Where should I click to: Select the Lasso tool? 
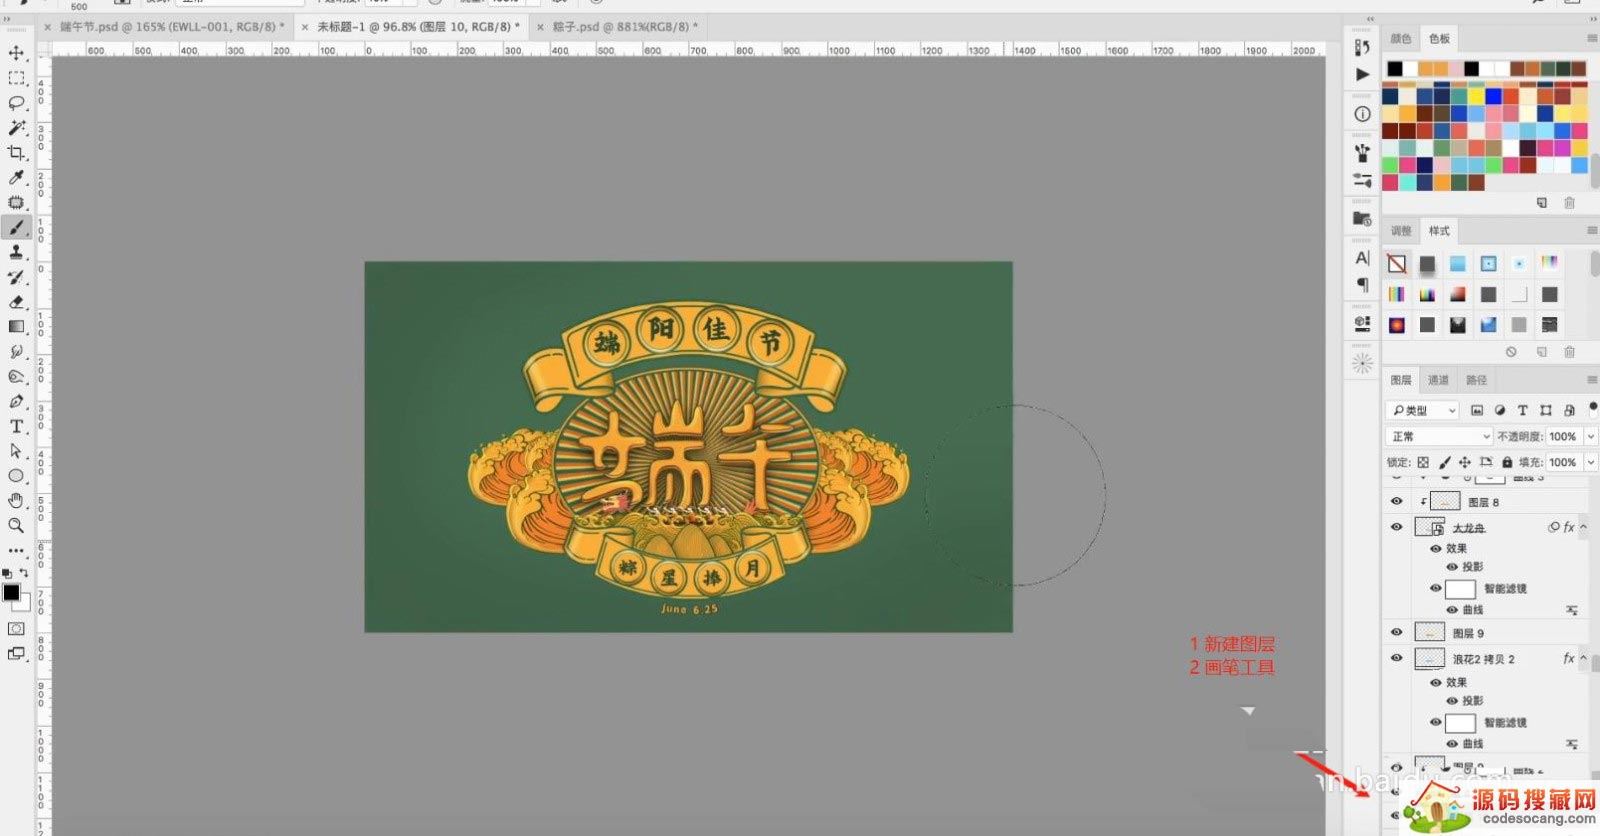pos(16,103)
